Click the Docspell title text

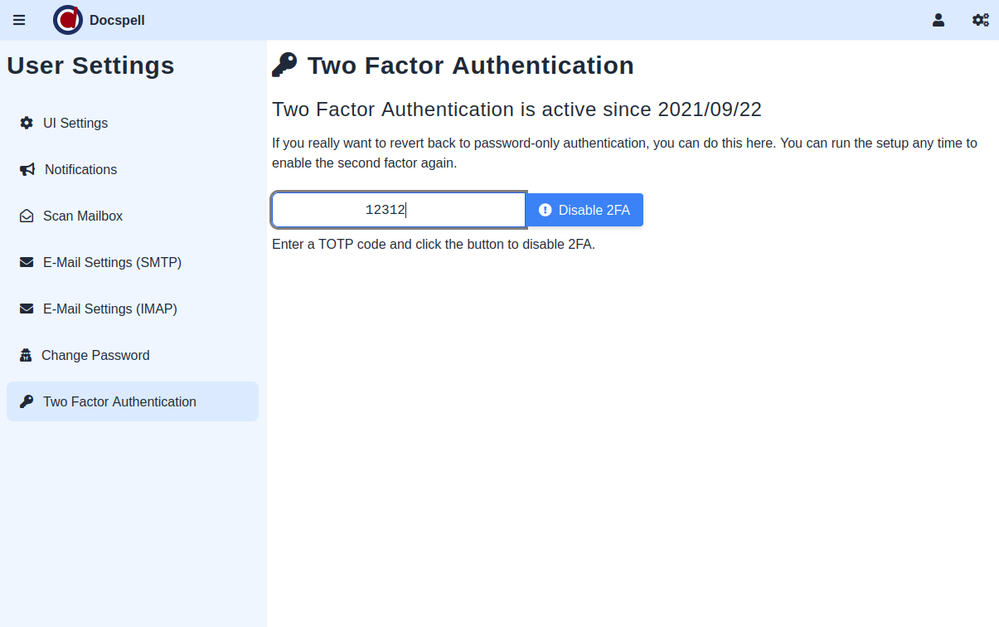click(117, 20)
